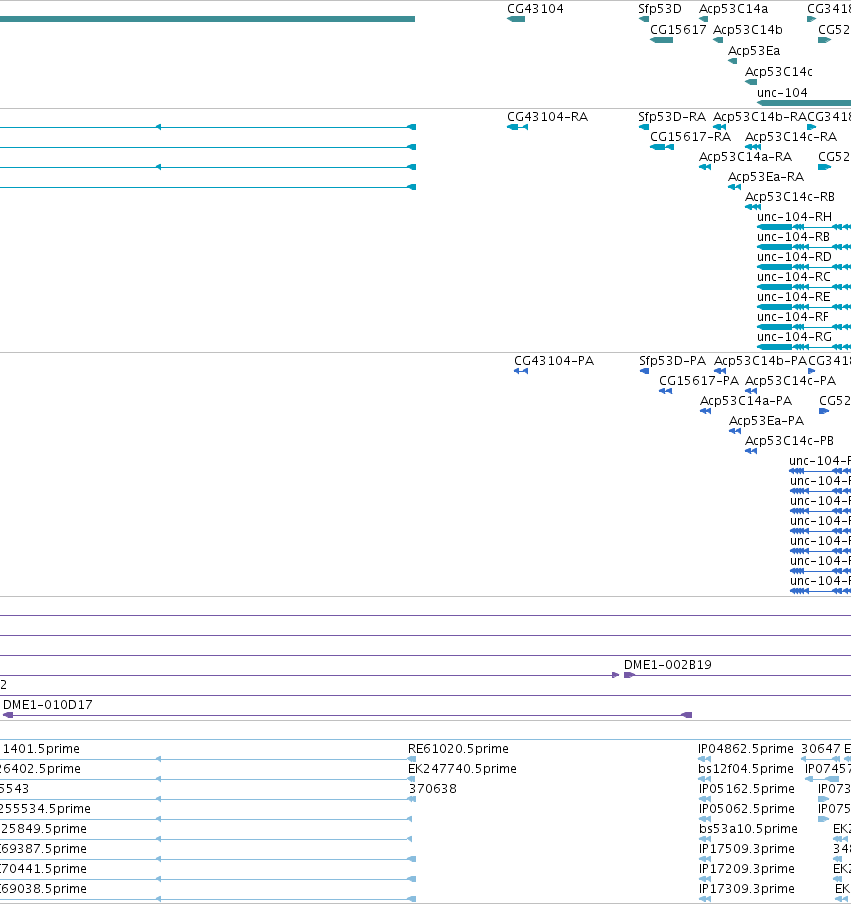Screen dimensions: 851x904
Task: Click the CG43104-RA transcript glyph
Action: (x=517, y=127)
